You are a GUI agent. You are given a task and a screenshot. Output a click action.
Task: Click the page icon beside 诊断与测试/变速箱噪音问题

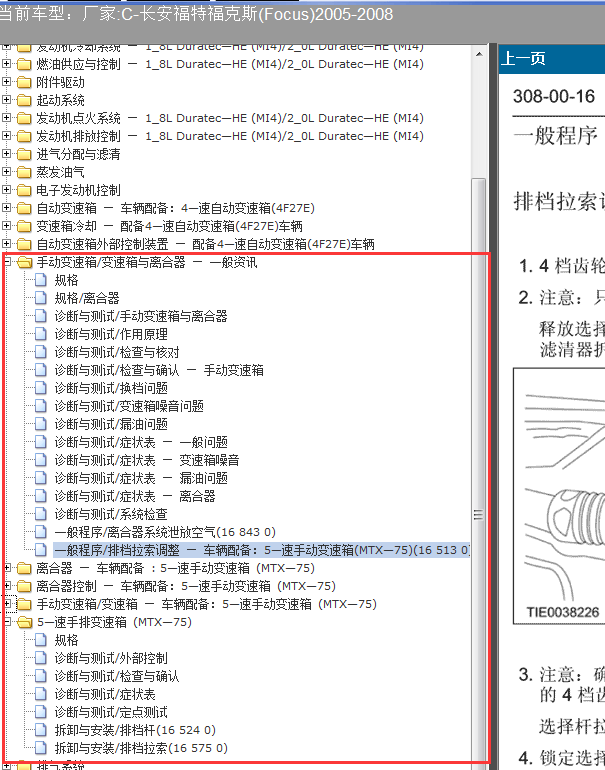pyautogui.click(x=41, y=406)
